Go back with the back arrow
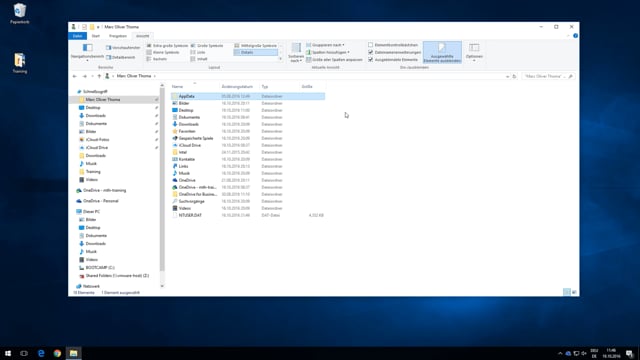Screen dimensions: 640x360 tap(75, 76)
